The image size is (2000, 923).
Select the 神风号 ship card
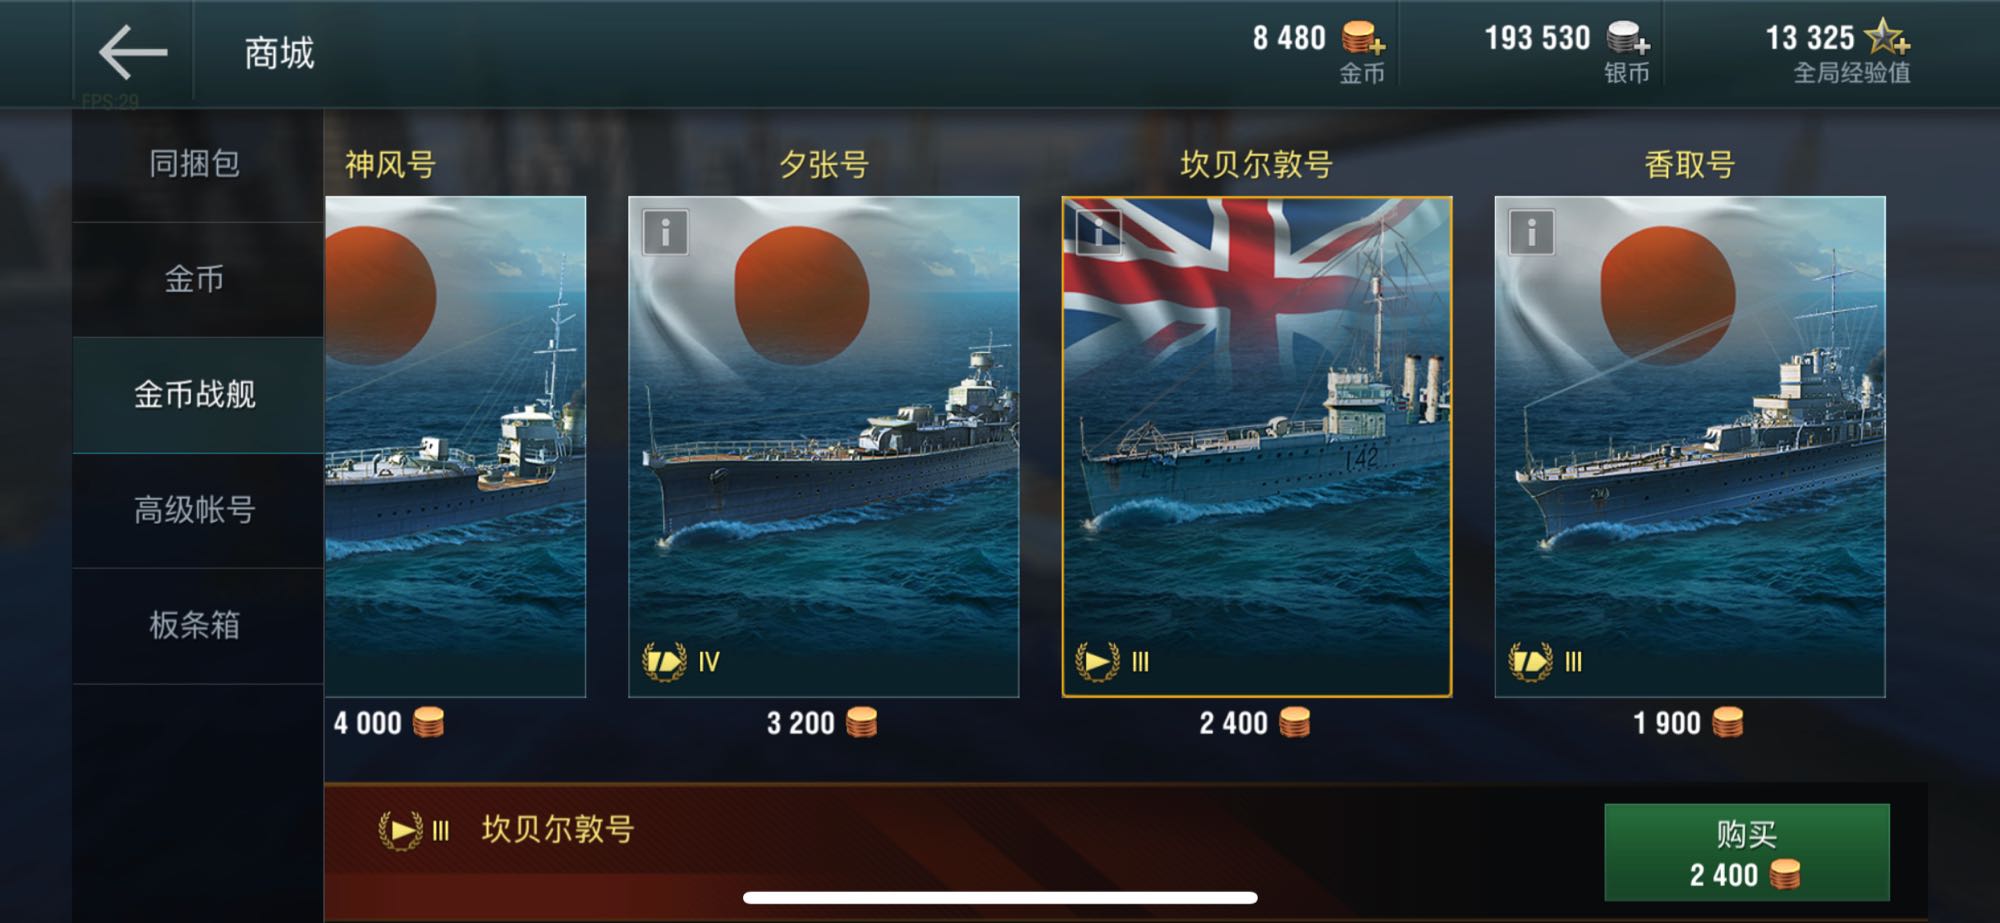(455, 446)
